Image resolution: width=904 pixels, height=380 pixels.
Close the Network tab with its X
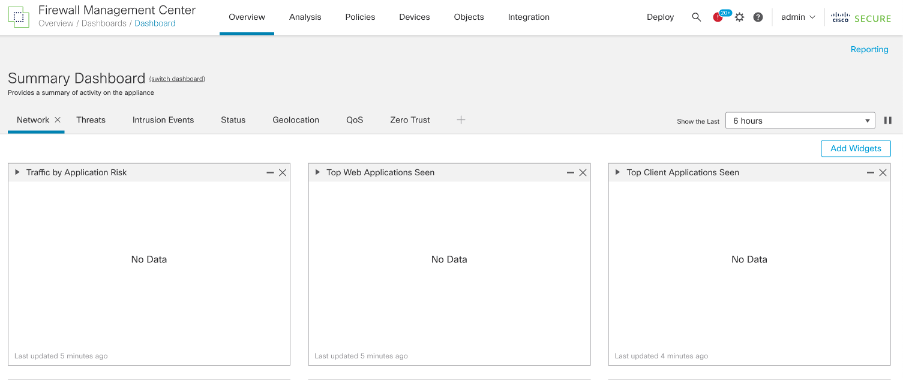(57, 120)
